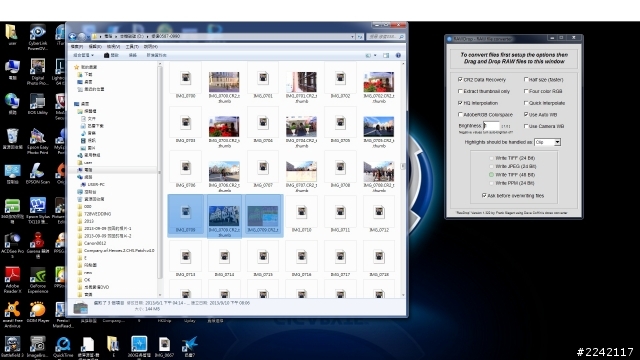Open the first menu in Explorer menu bar
640x360 pixels.
click(77, 47)
